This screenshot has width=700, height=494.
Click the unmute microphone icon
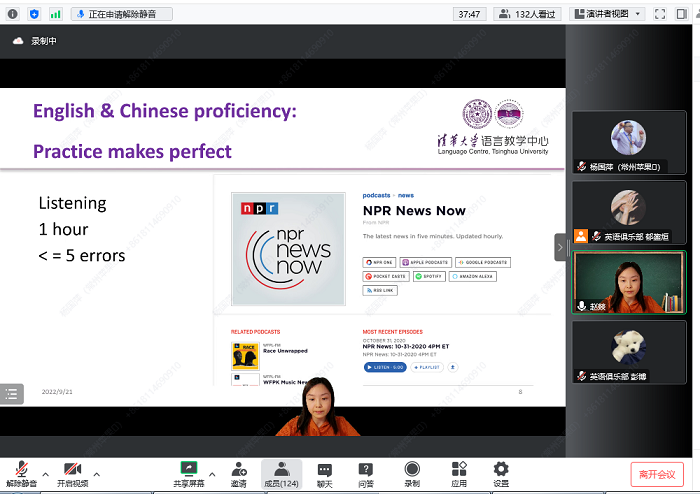(21, 471)
